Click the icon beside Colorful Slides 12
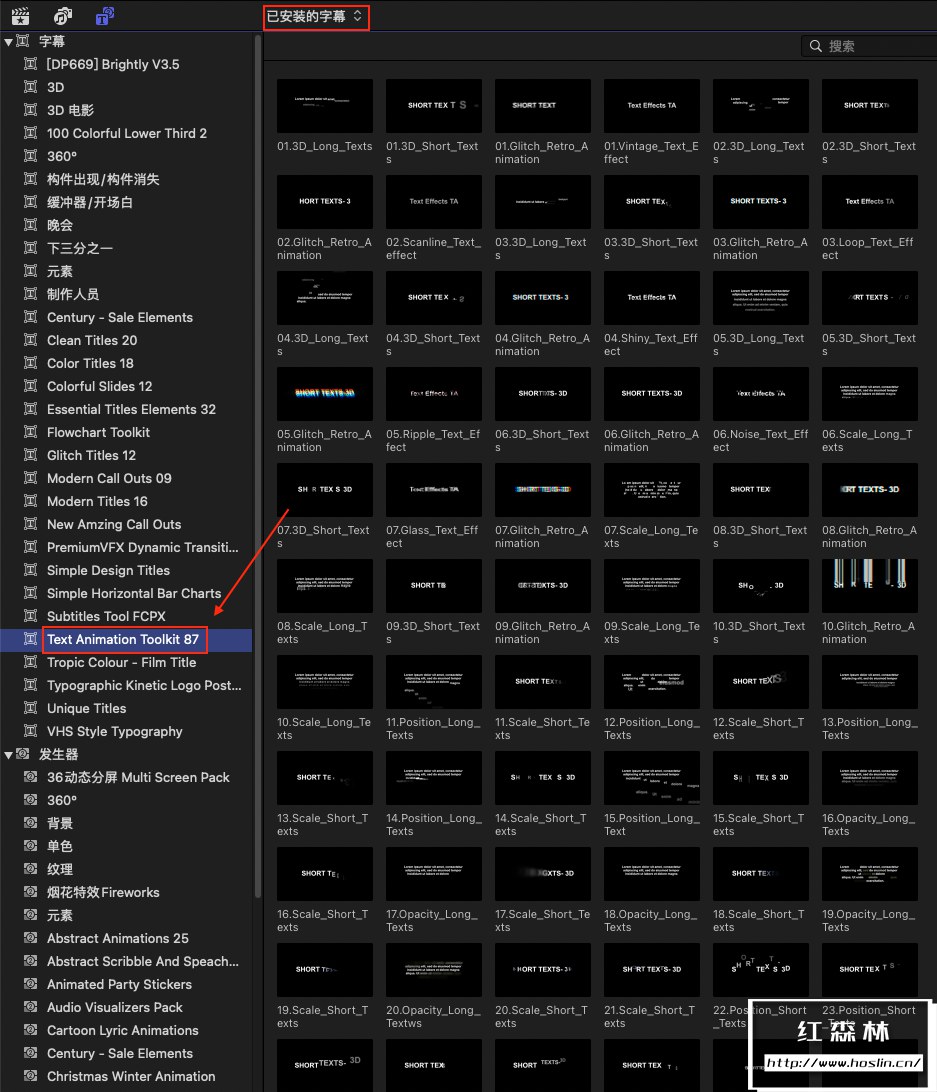The image size is (937, 1092). 31,386
